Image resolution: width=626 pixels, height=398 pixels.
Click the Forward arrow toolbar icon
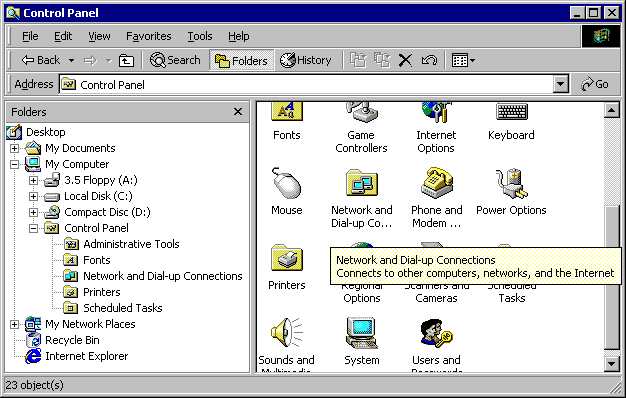[x=91, y=61]
